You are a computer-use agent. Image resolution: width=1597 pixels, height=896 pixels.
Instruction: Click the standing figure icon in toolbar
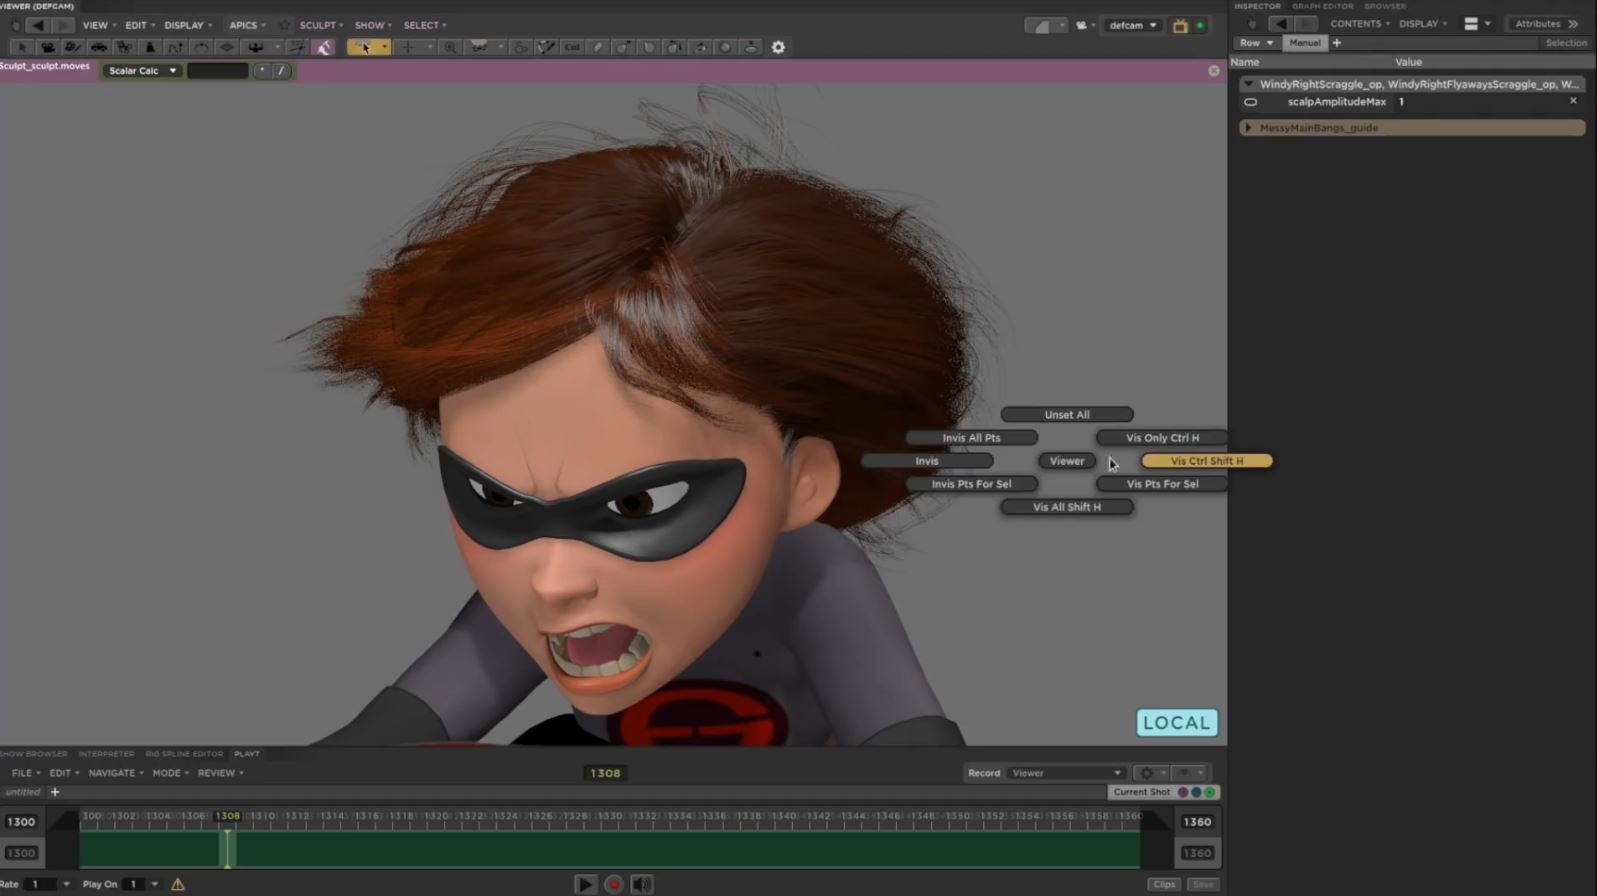click(150, 47)
